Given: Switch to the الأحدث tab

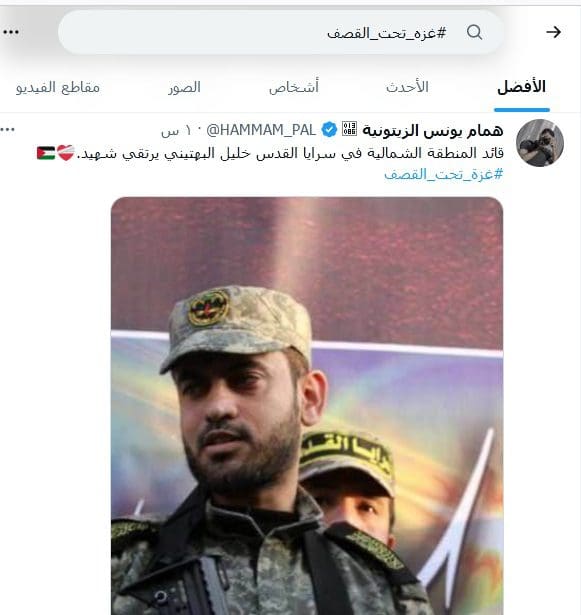Looking at the screenshot, I should pyautogui.click(x=407, y=87).
